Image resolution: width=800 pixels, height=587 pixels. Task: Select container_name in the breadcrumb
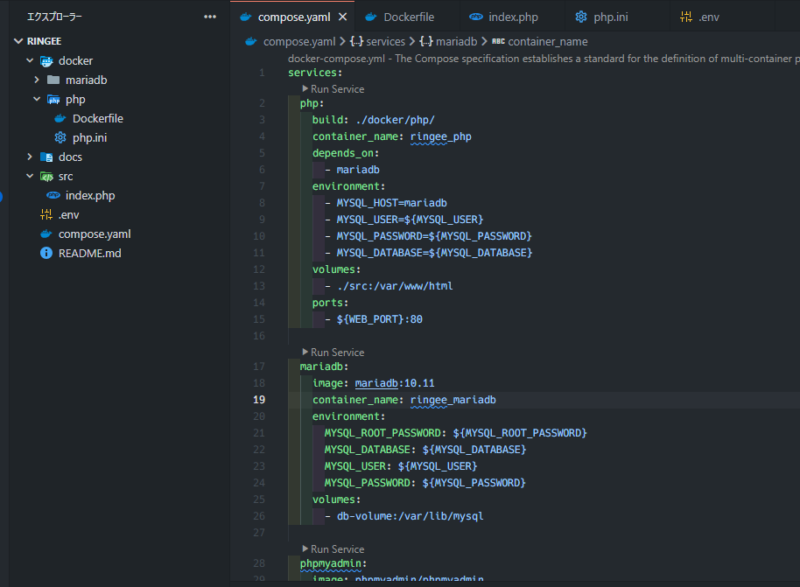pos(547,42)
